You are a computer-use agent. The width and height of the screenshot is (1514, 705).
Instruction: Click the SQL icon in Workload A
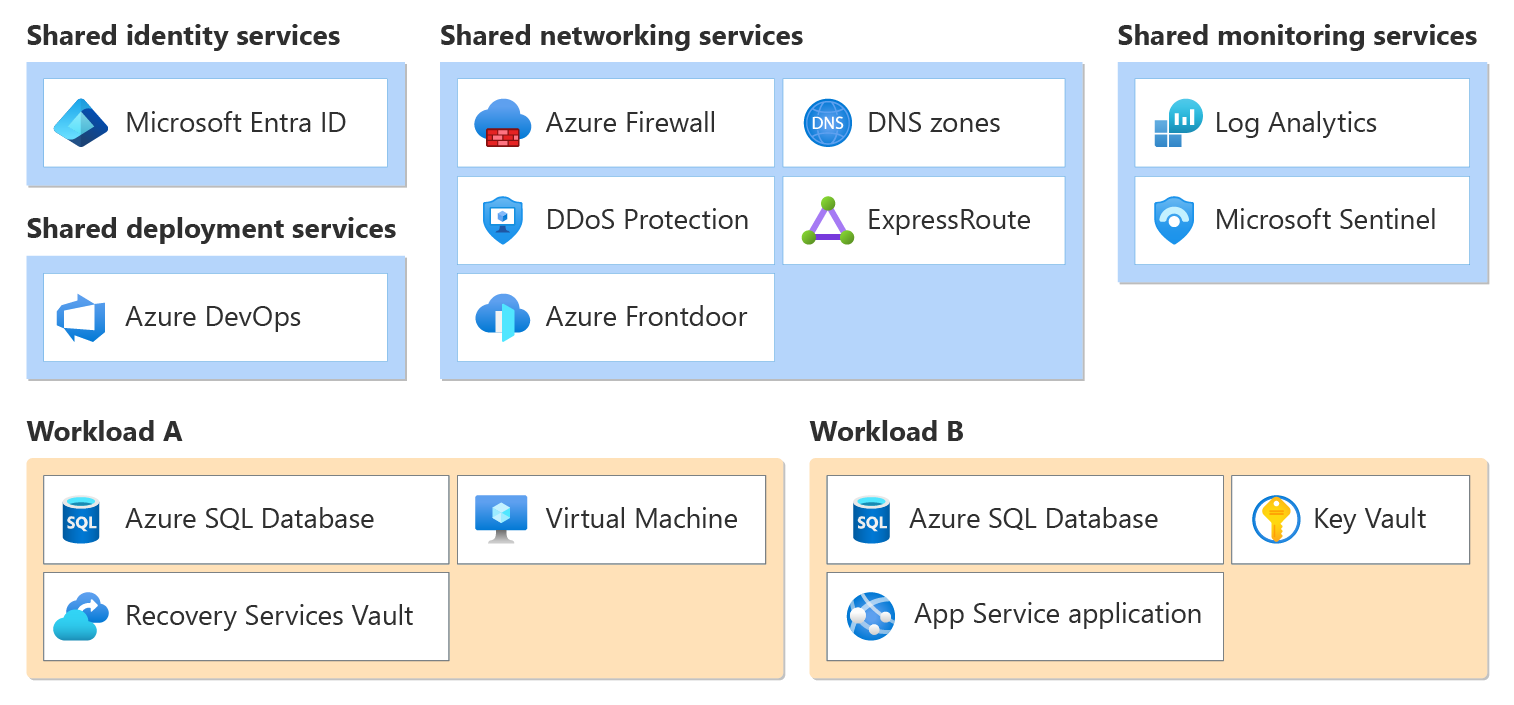click(81, 519)
